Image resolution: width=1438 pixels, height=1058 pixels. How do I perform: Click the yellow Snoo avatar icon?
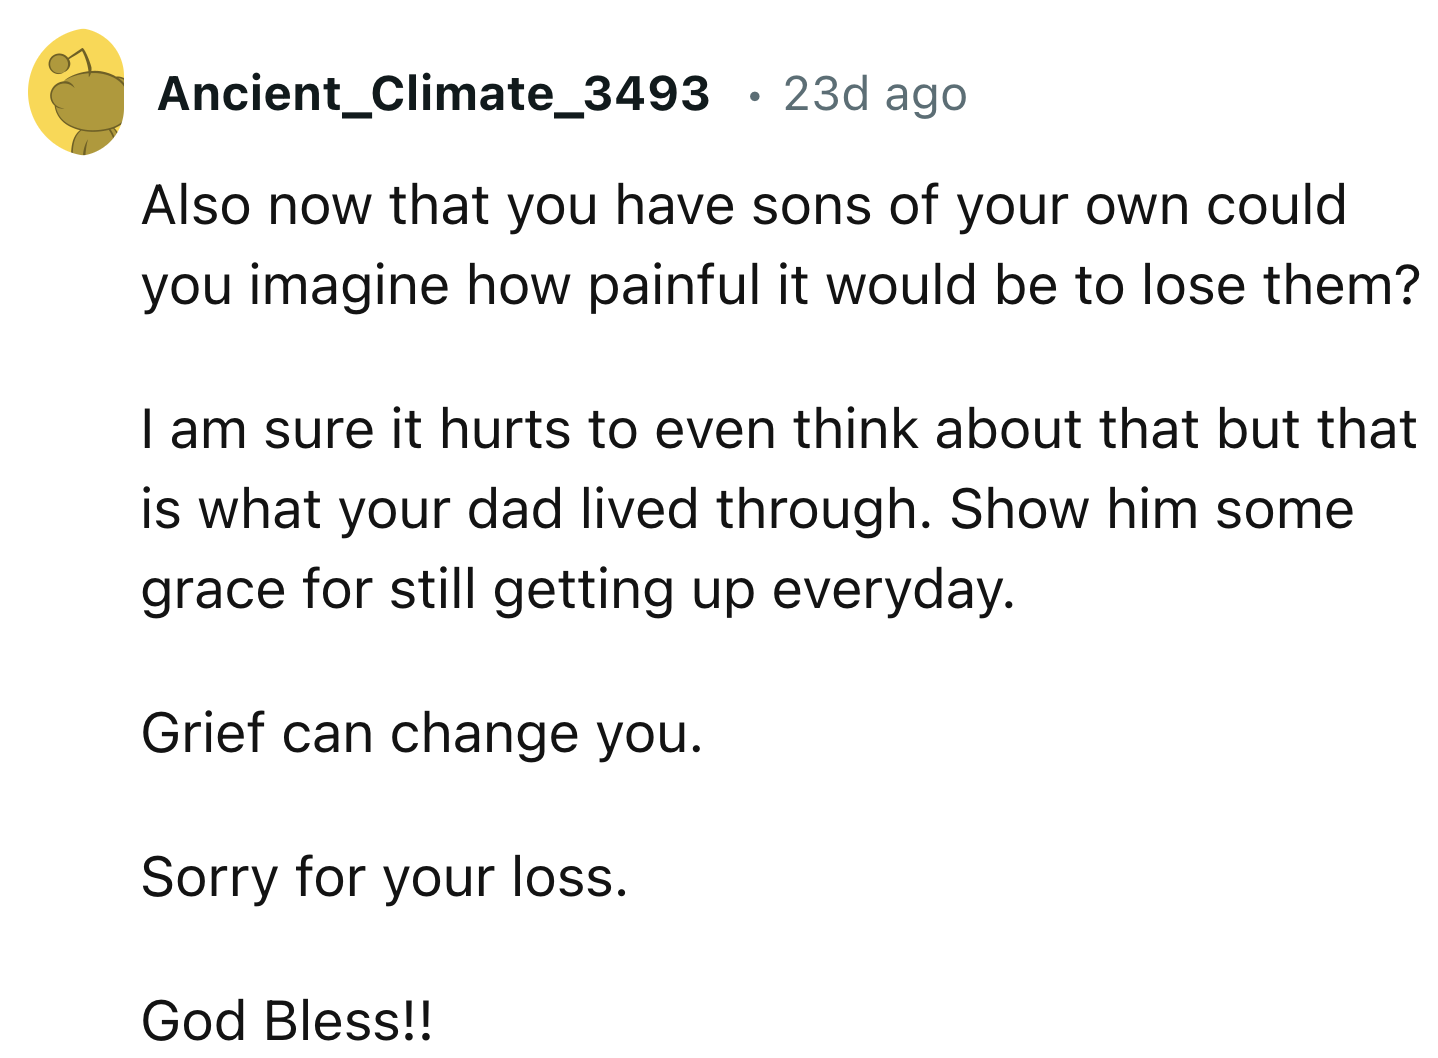point(76,93)
